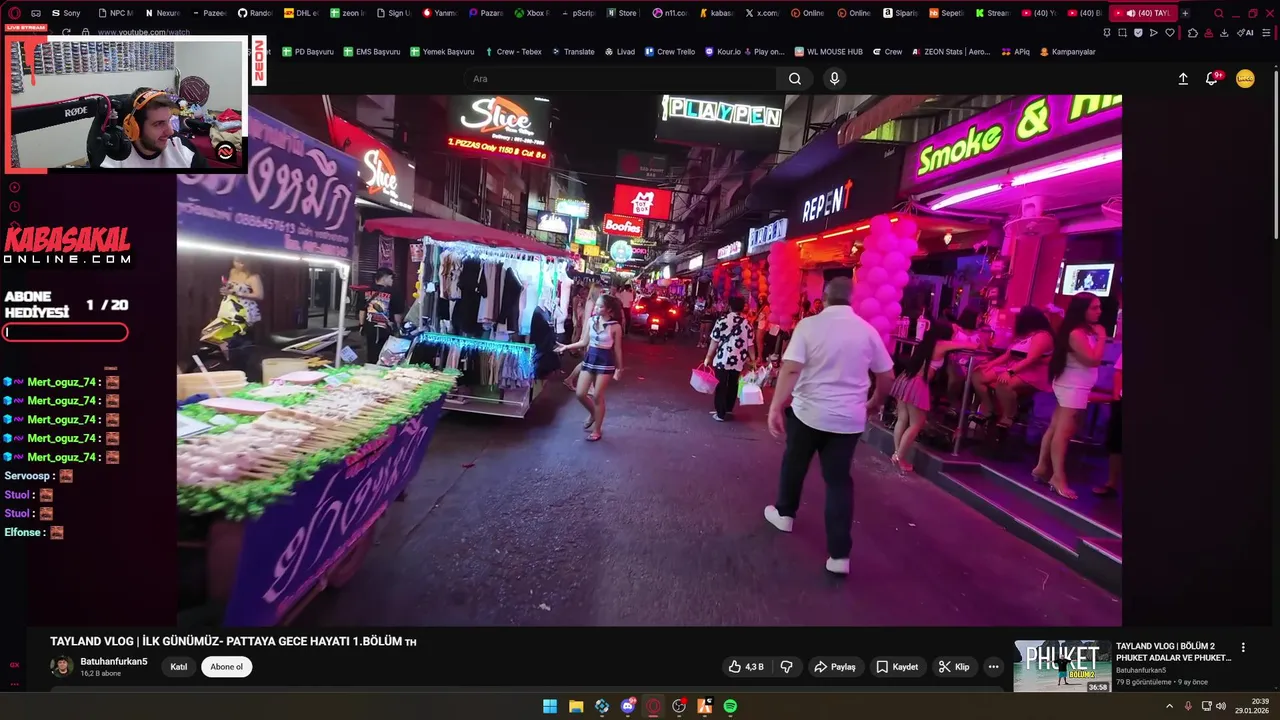Open File Explorer from taskbar
Viewport: 1280px width, 720px height.
point(576,706)
